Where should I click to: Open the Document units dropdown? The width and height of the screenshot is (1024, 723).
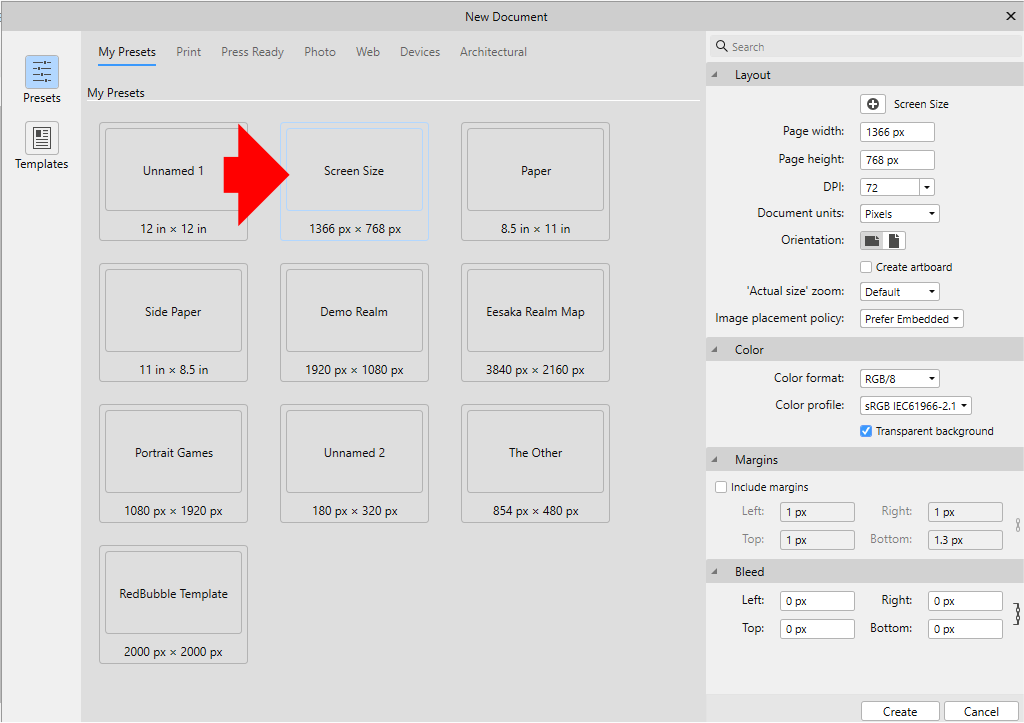pos(899,213)
